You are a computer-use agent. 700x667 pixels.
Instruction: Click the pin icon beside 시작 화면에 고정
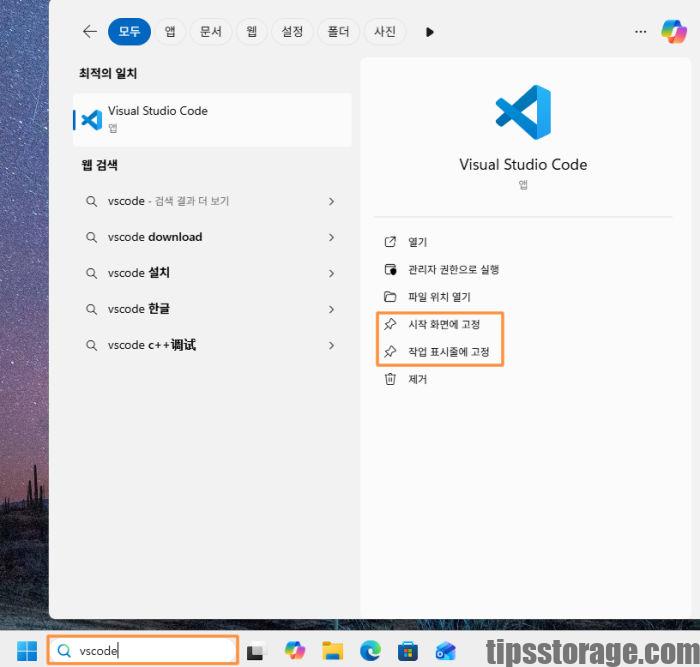pos(390,325)
